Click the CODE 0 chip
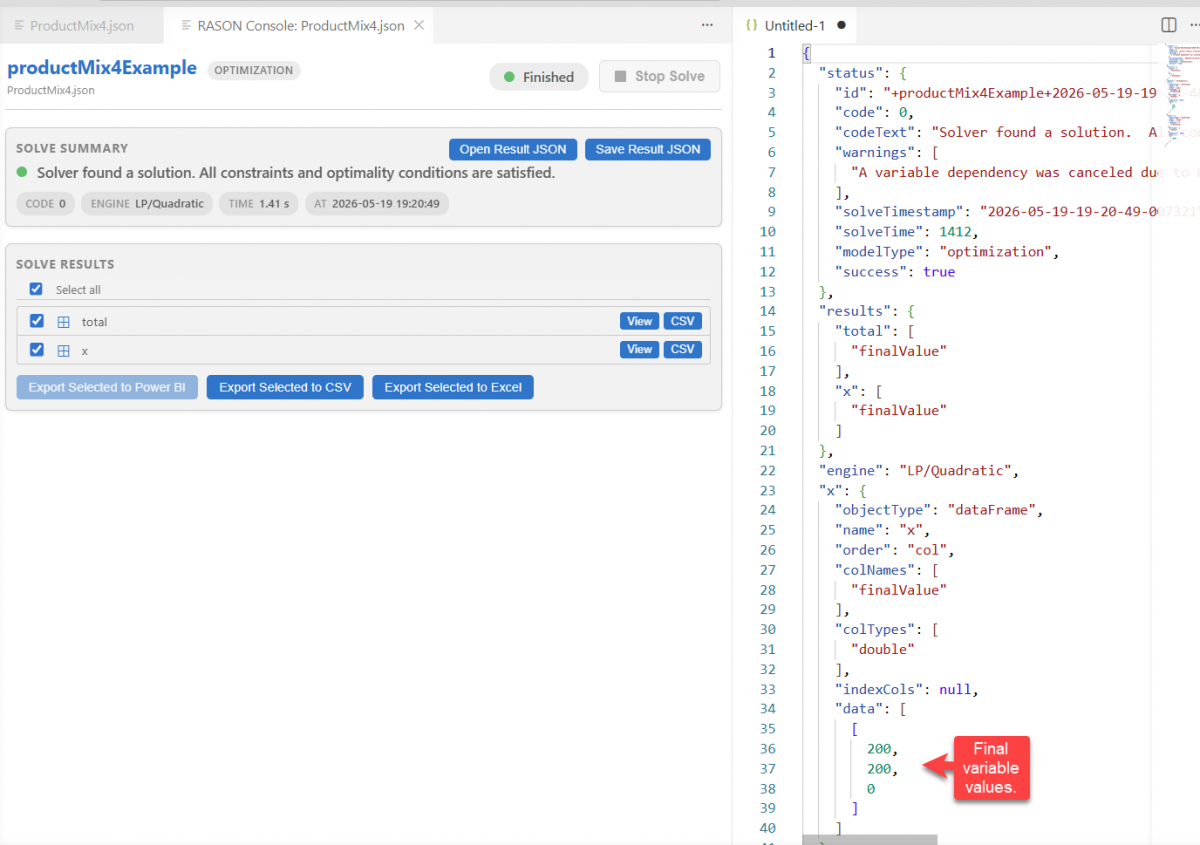Image resolution: width=1200 pixels, height=845 pixels. [46, 204]
